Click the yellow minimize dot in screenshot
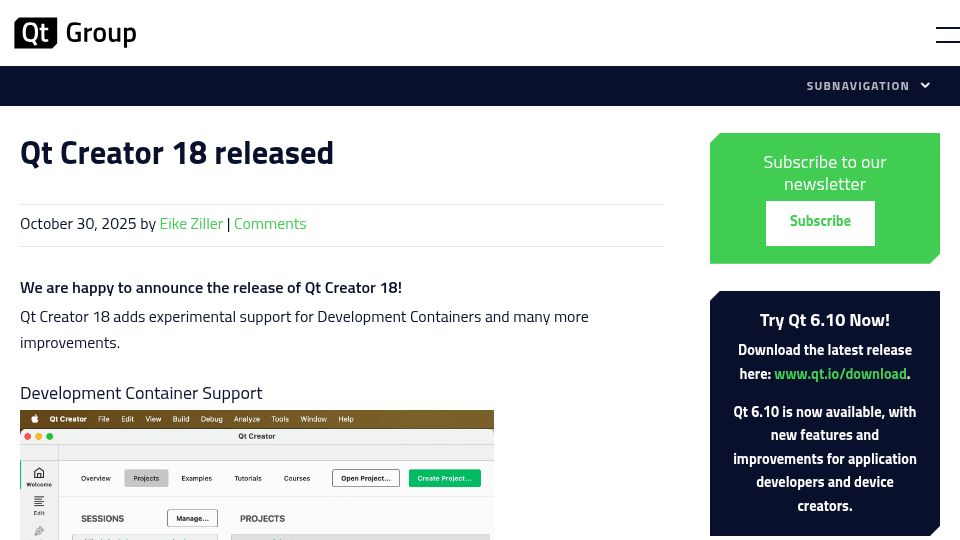This screenshot has height=540, width=960. pos(39,437)
